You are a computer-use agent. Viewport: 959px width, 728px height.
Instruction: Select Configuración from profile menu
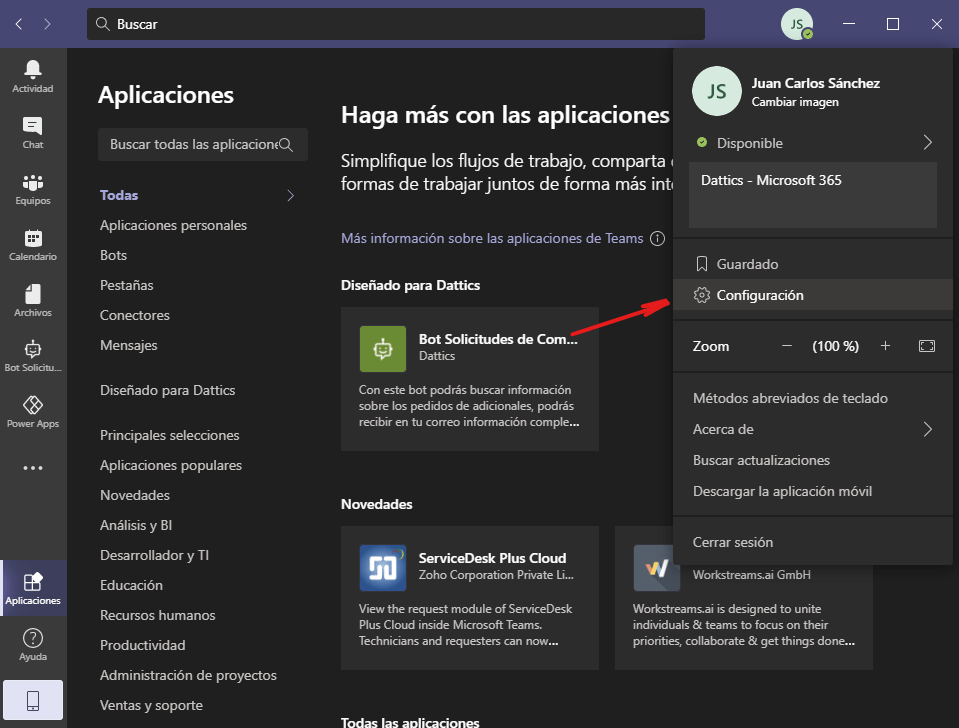759,295
